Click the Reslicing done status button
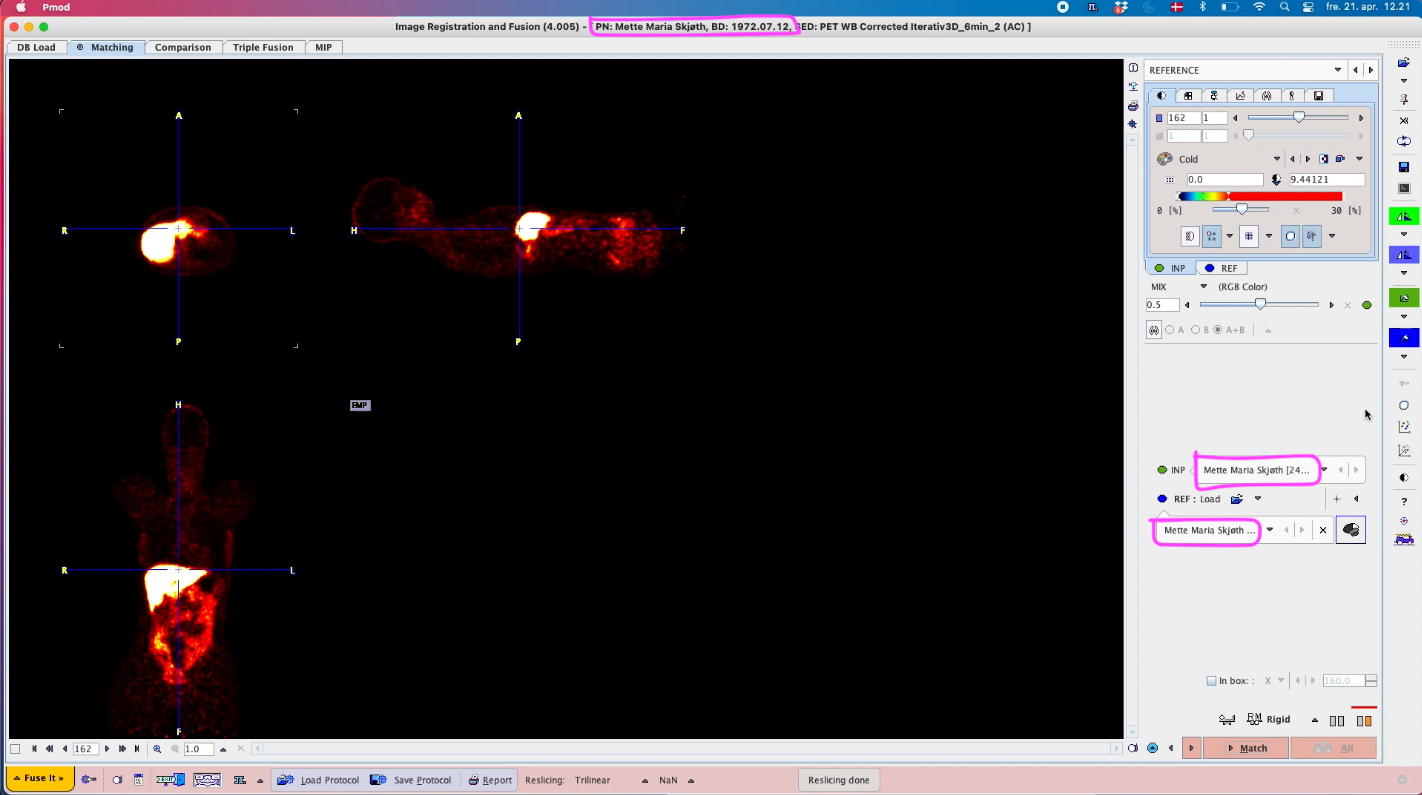The height and width of the screenshot is (795, 1422). click(839, 780)
